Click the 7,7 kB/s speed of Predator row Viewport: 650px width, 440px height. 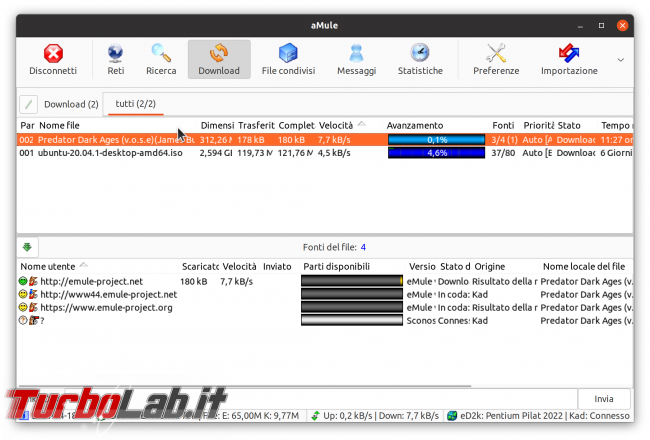click(334, 140)
